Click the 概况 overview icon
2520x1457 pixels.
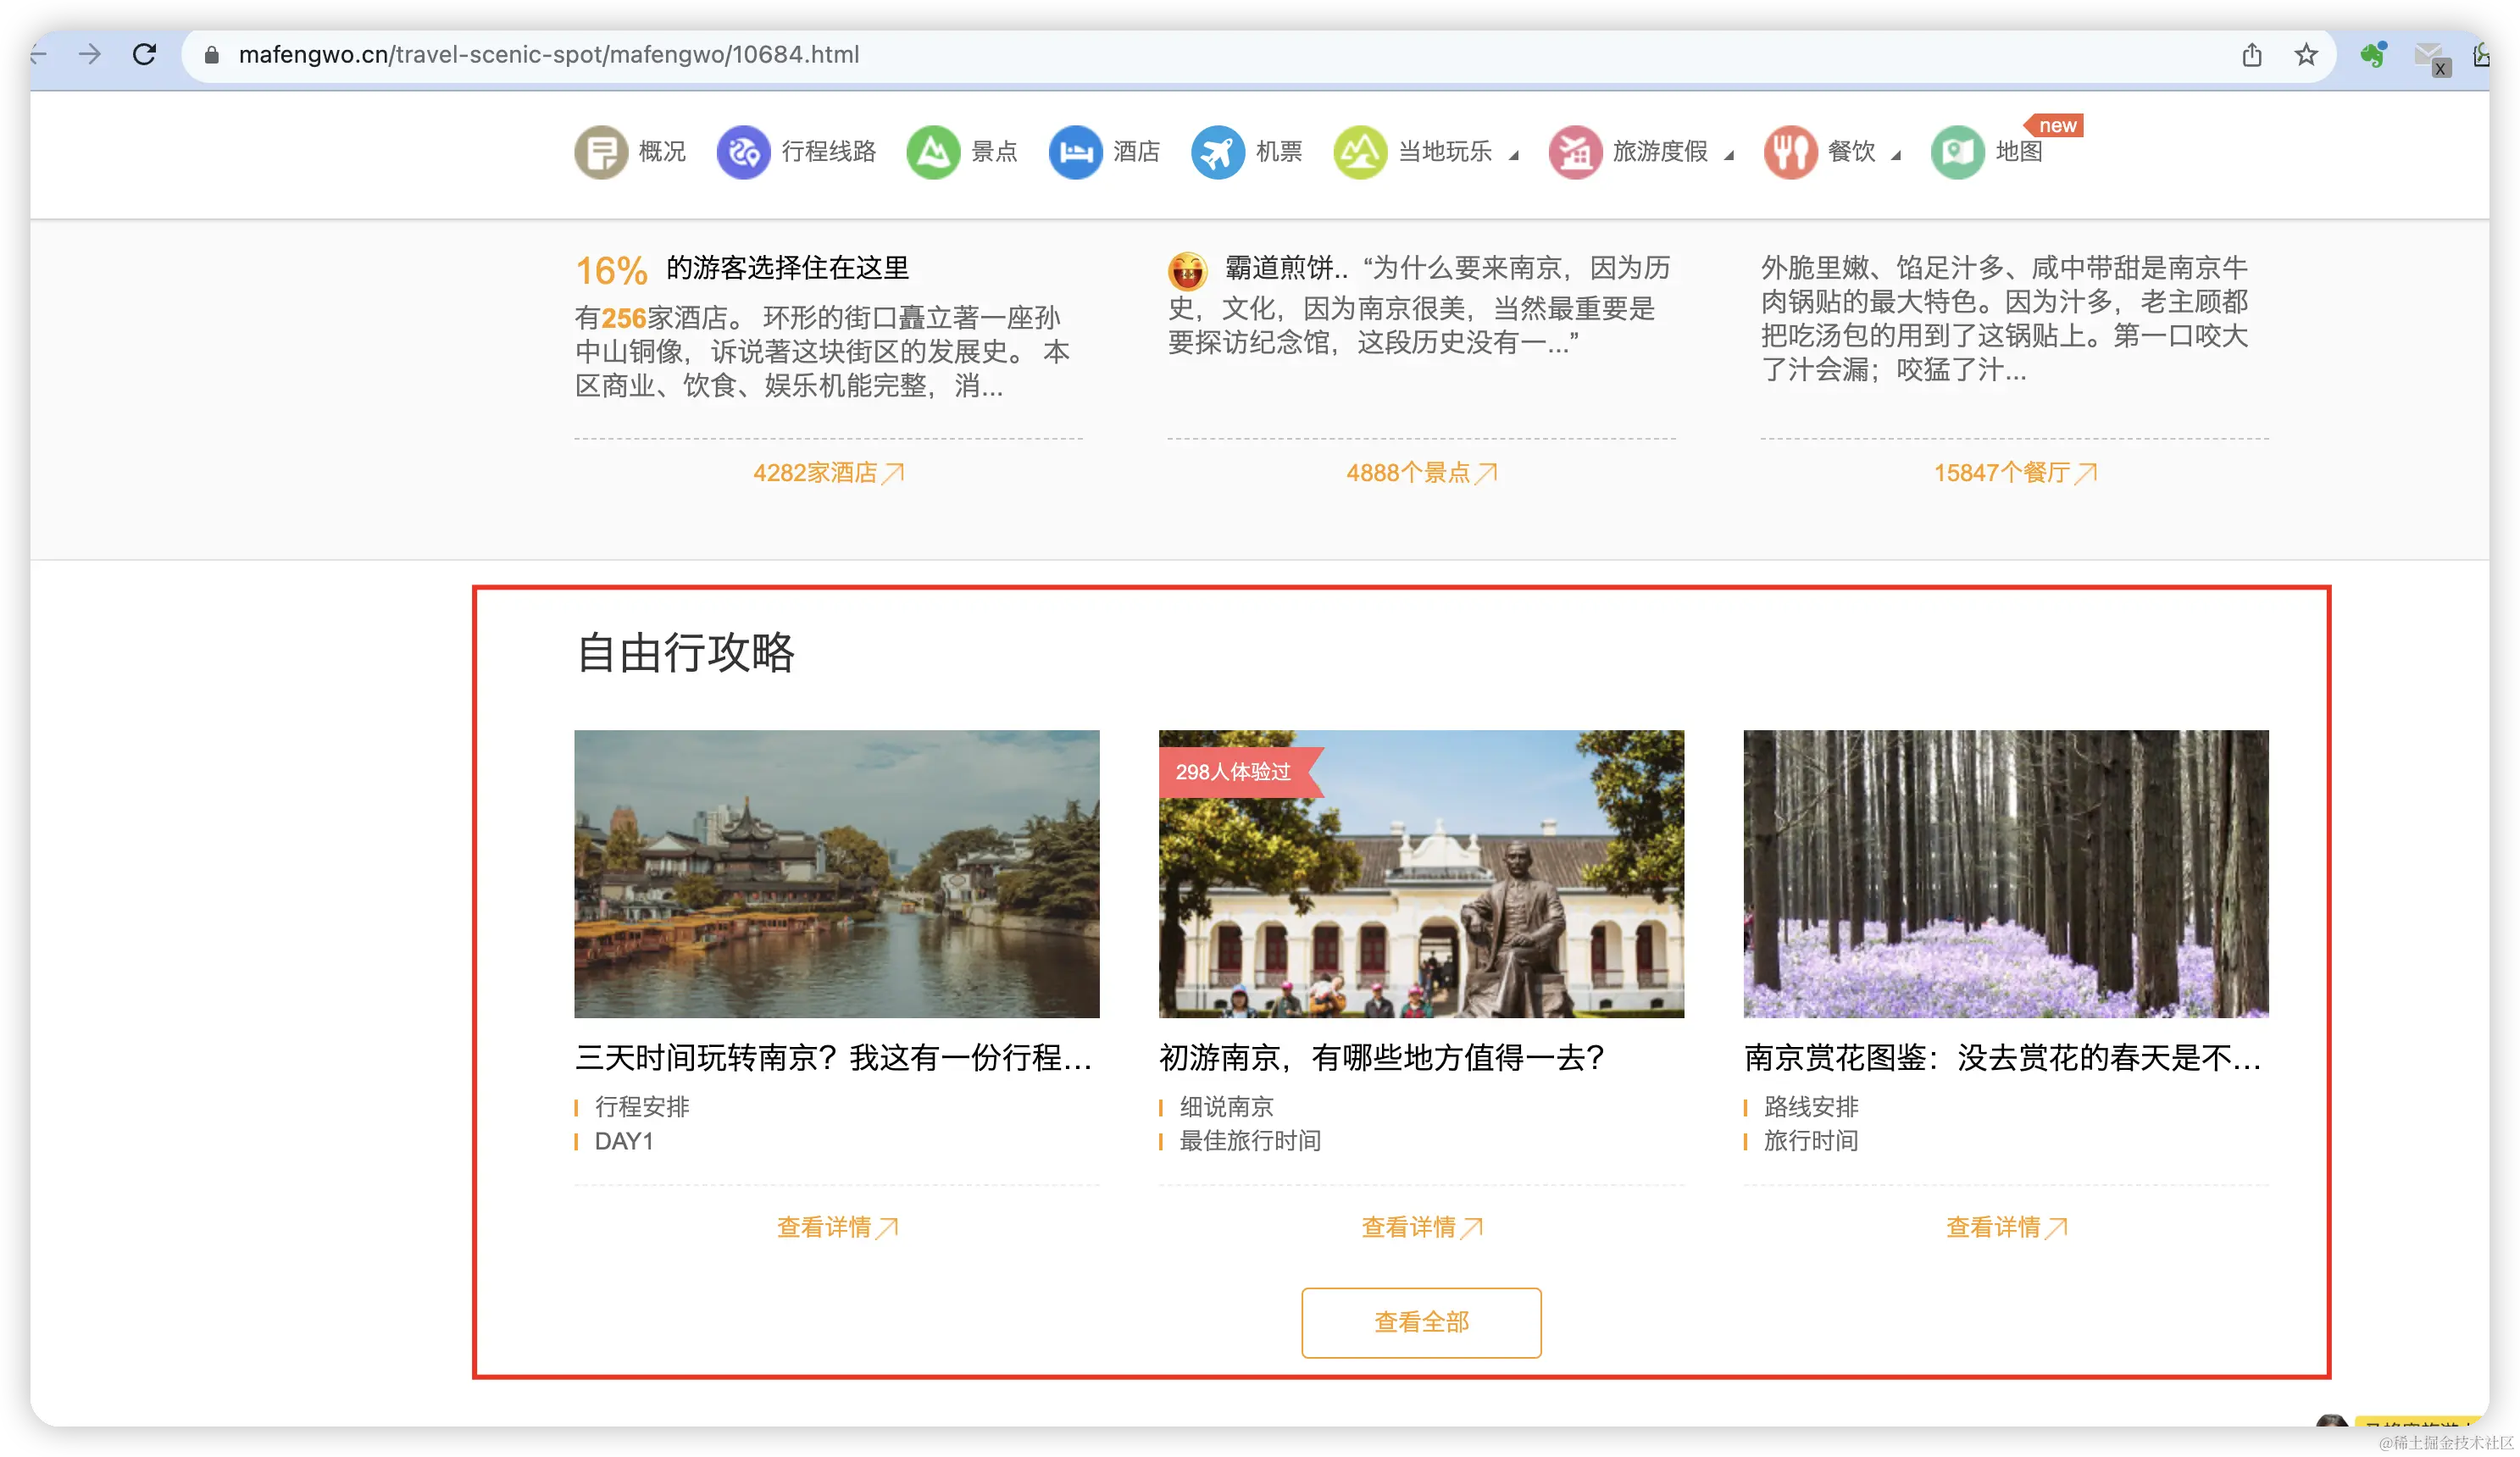click(x=600, y=152)
